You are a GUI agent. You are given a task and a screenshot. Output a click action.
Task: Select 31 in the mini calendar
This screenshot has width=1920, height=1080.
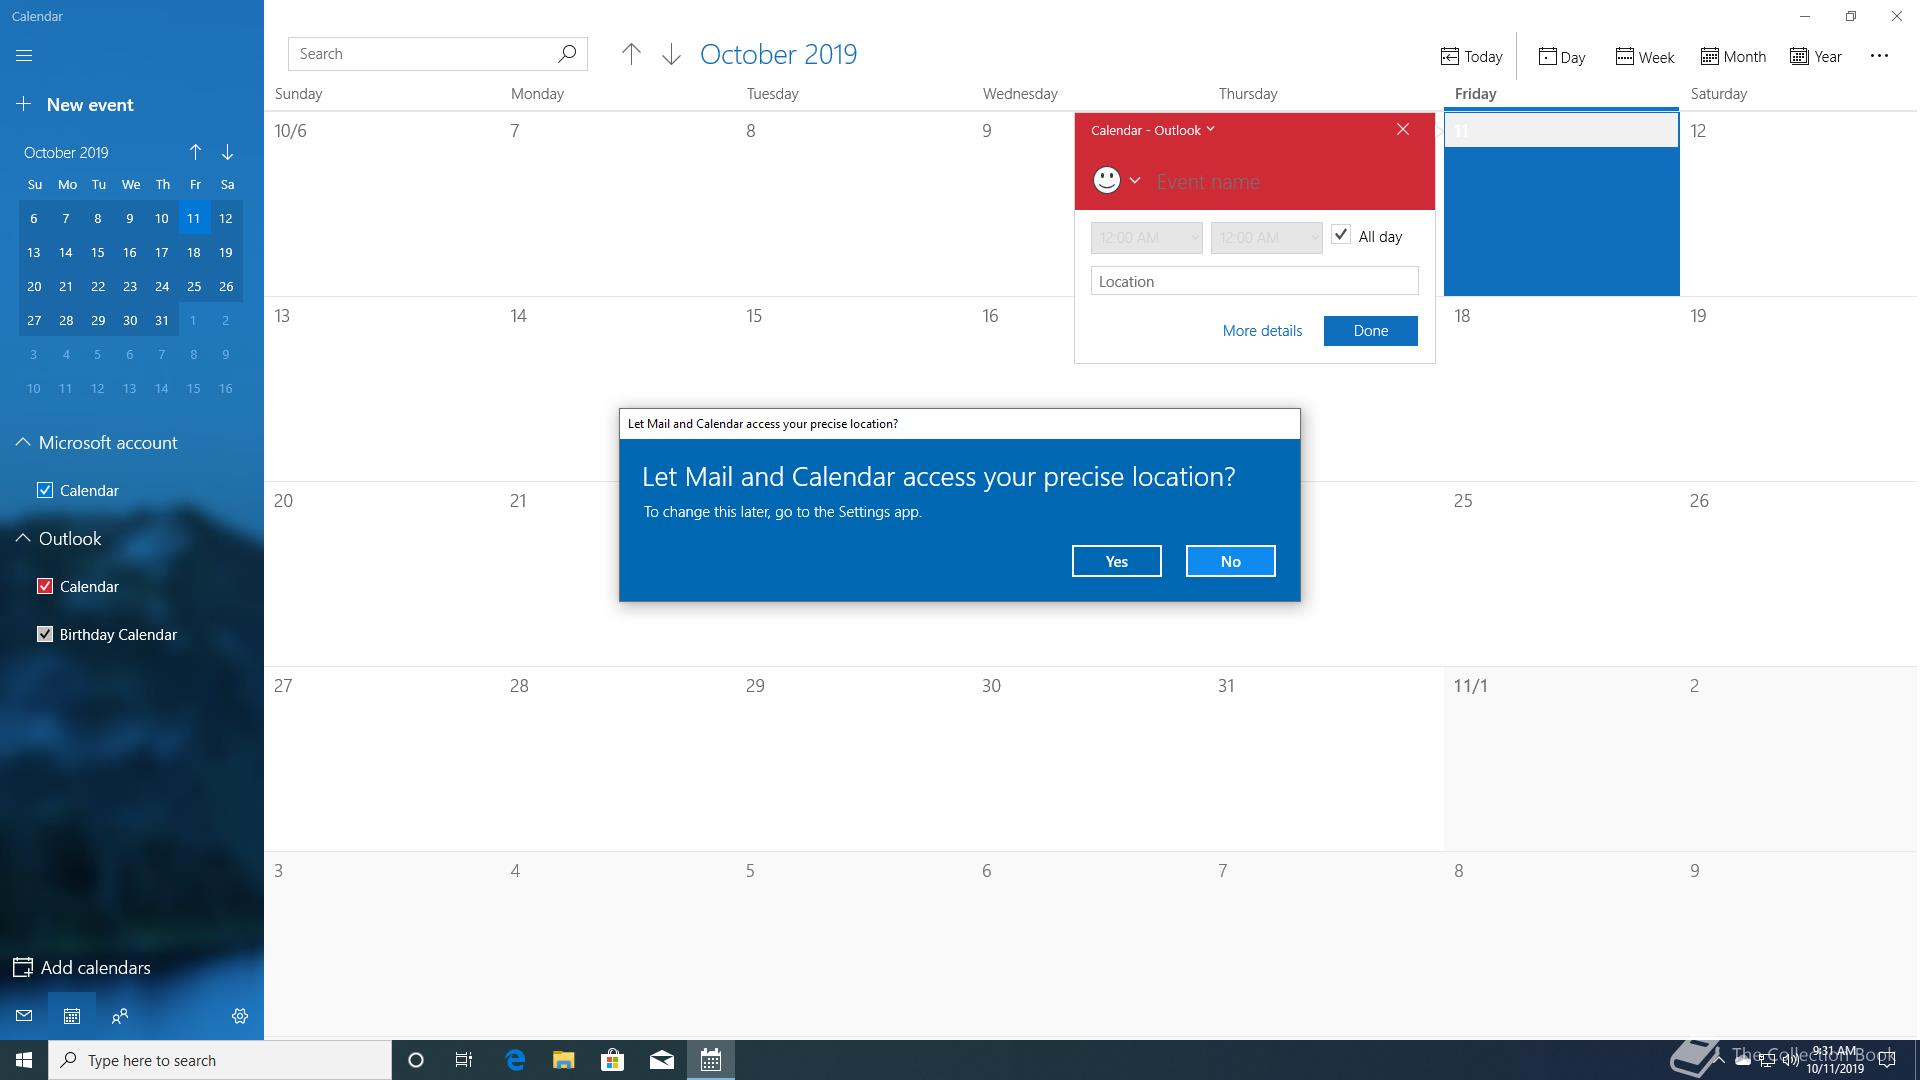(162, 320)
